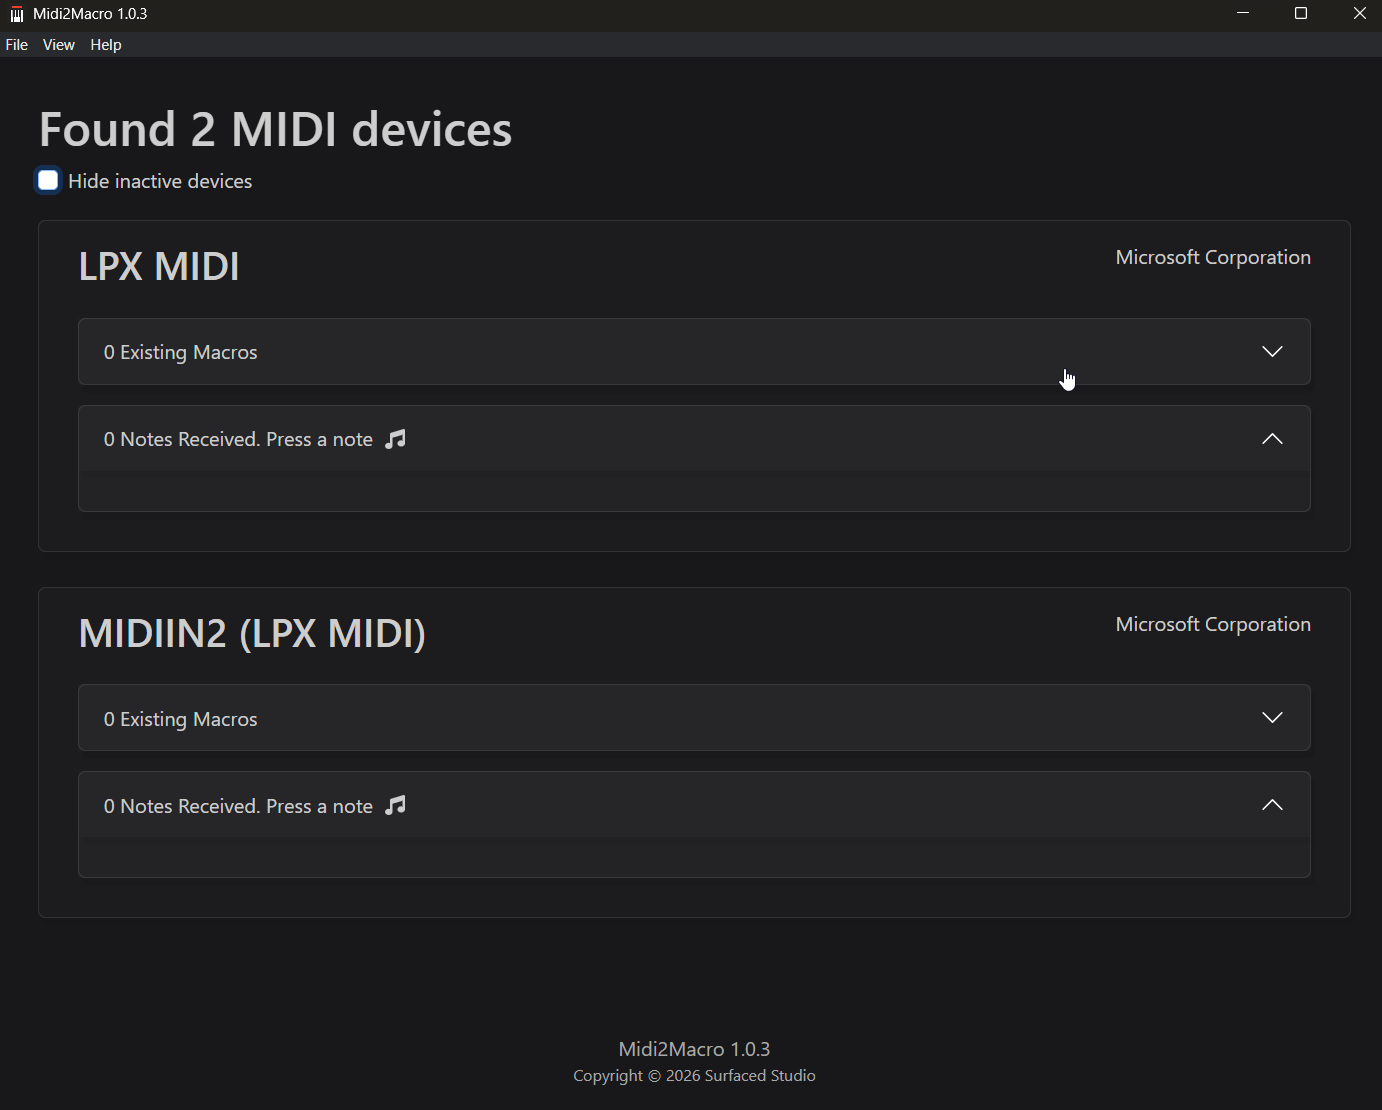Click the Copyright Surfaced Studio footer text

(x=694, y=1076)
